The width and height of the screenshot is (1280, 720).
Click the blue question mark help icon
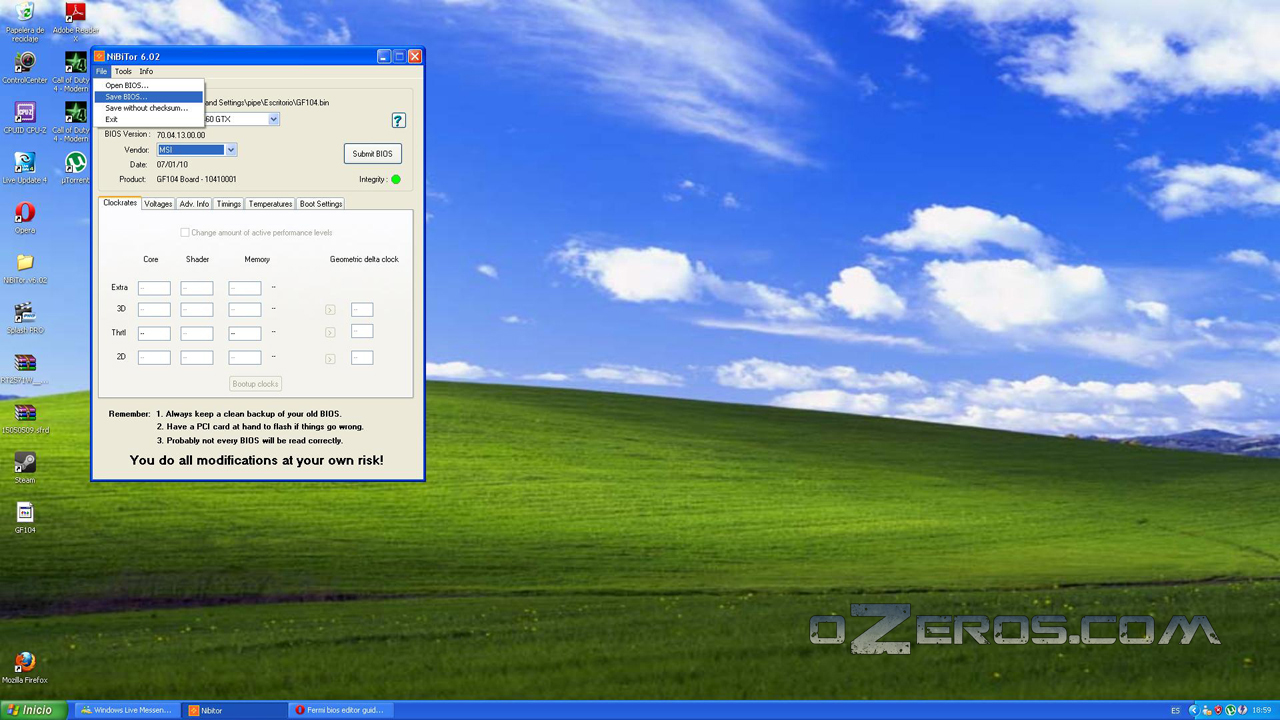[x=398, y=120]
